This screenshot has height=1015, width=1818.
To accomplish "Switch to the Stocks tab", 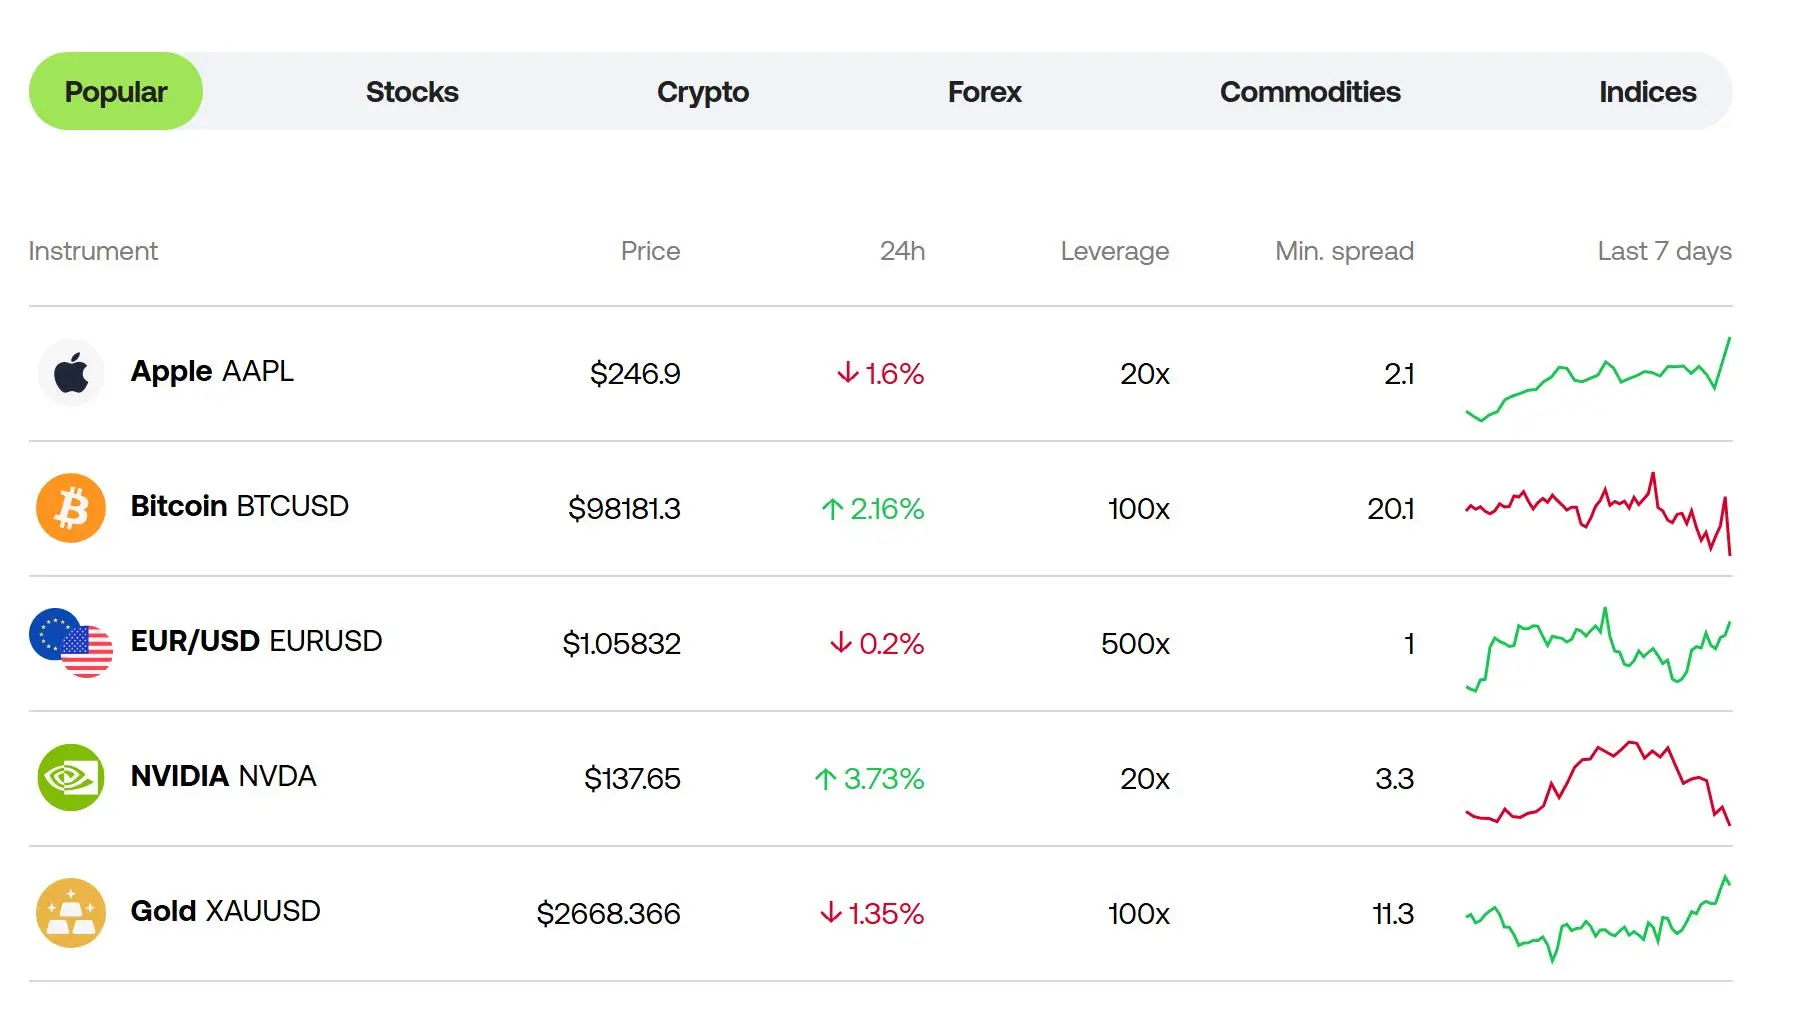I will pyautogui.click(x=412, y=92).
